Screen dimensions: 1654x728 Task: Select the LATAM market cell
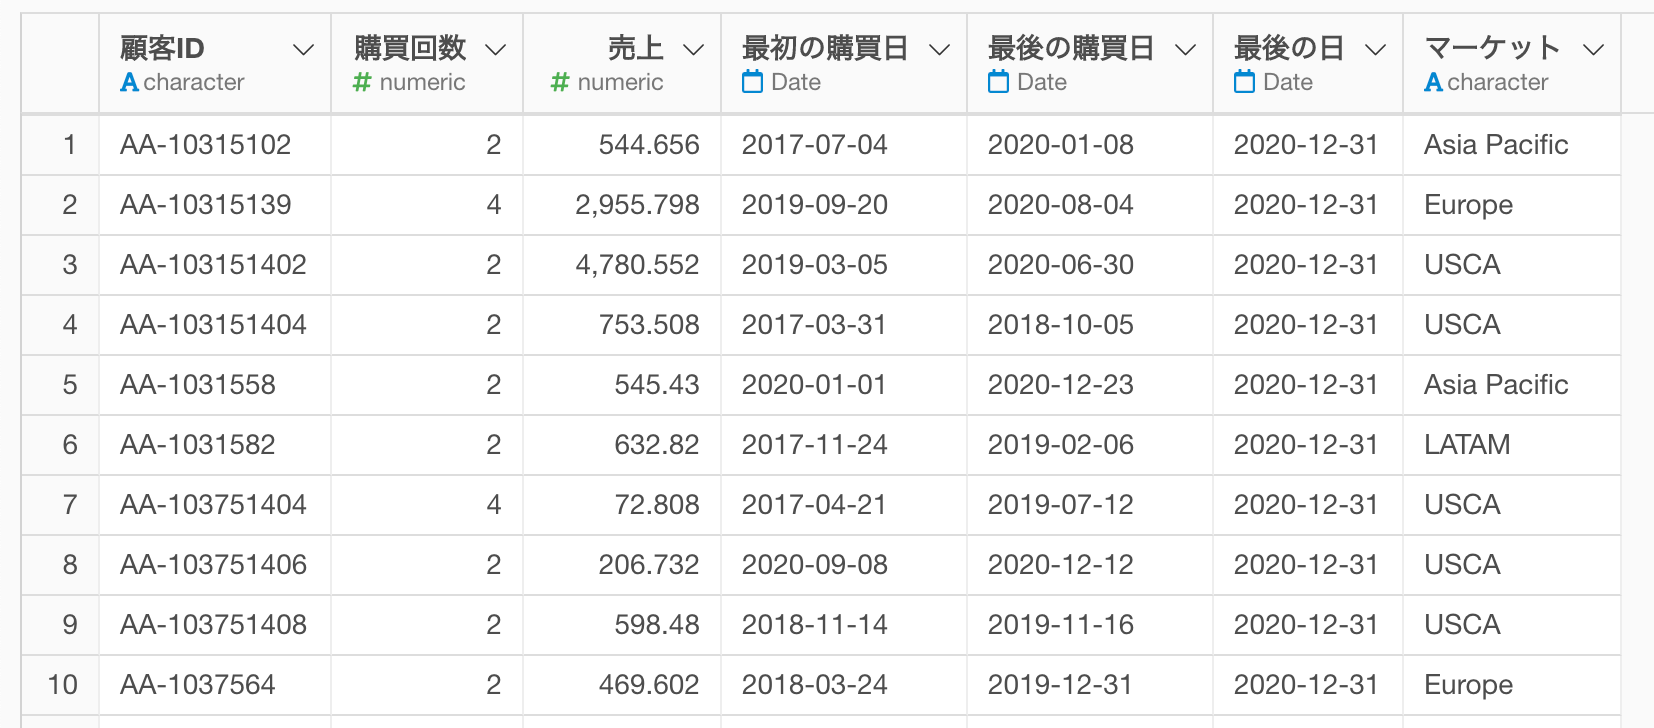tap(1467, 445)
